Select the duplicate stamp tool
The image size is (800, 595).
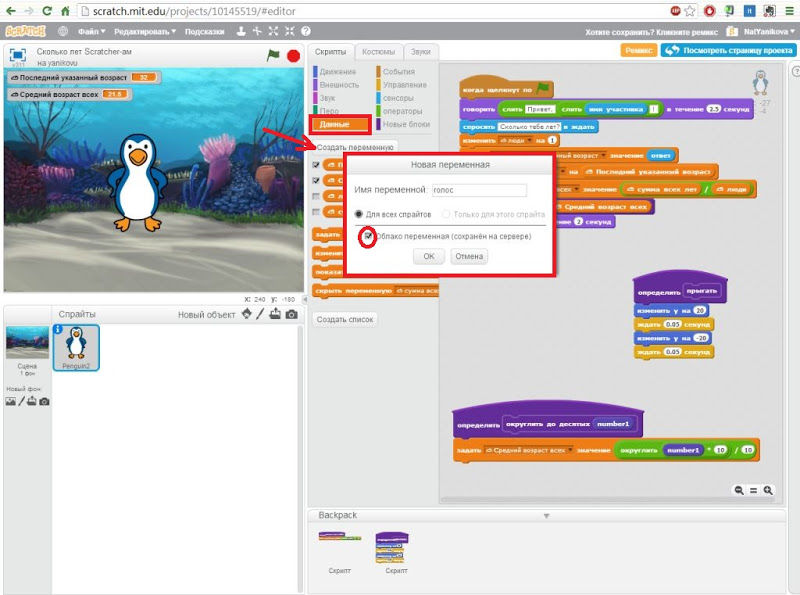[241, 31]
